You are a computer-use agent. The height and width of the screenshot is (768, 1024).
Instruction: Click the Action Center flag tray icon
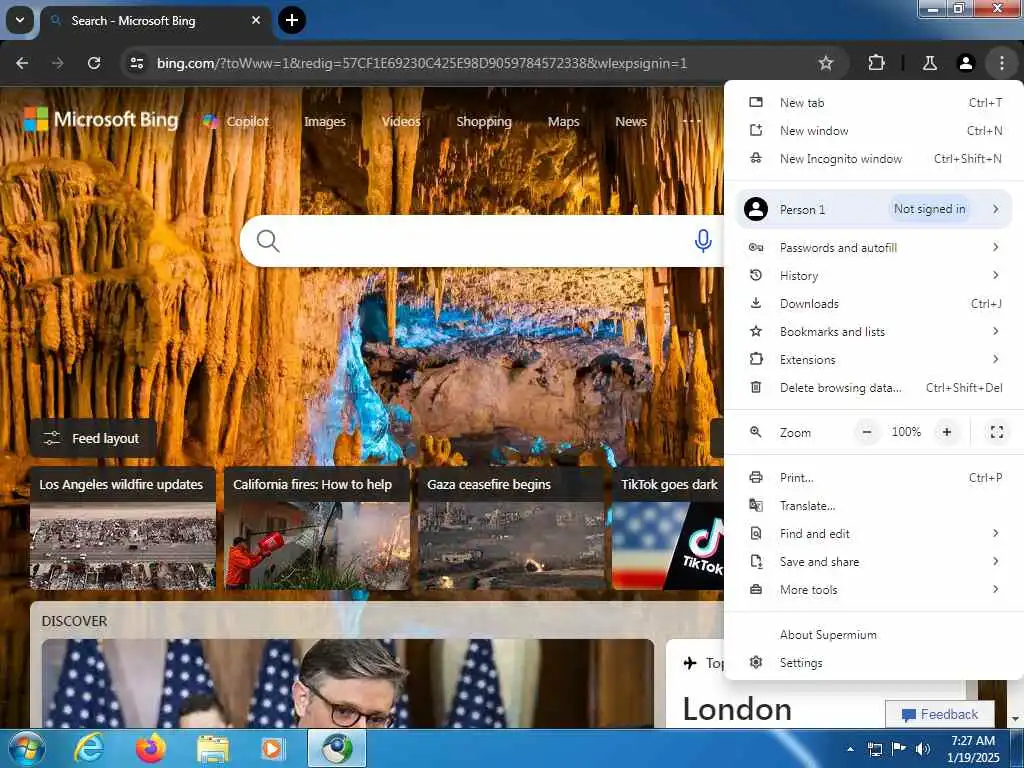point(898,749)
